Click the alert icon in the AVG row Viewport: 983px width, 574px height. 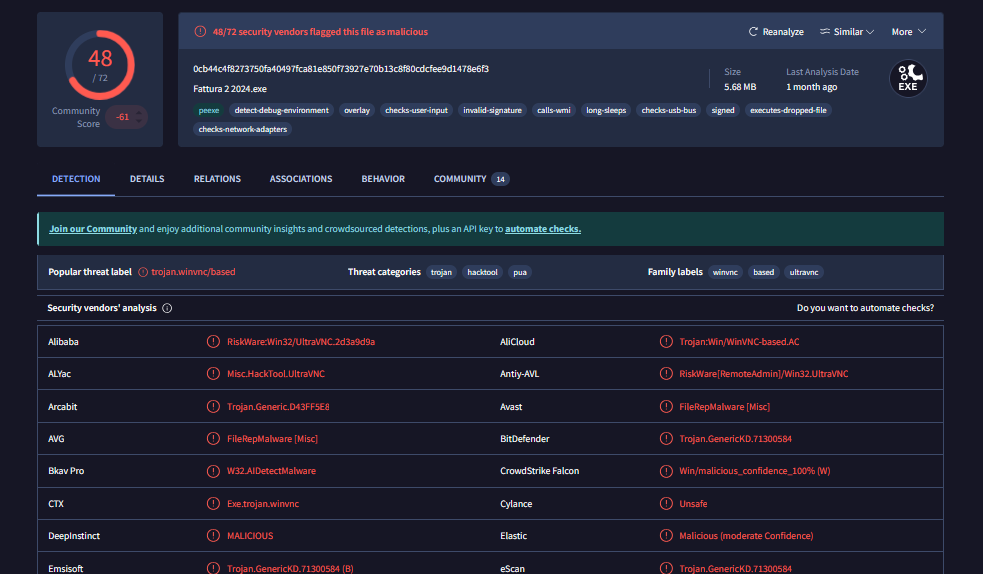click(x=213, y=439)
